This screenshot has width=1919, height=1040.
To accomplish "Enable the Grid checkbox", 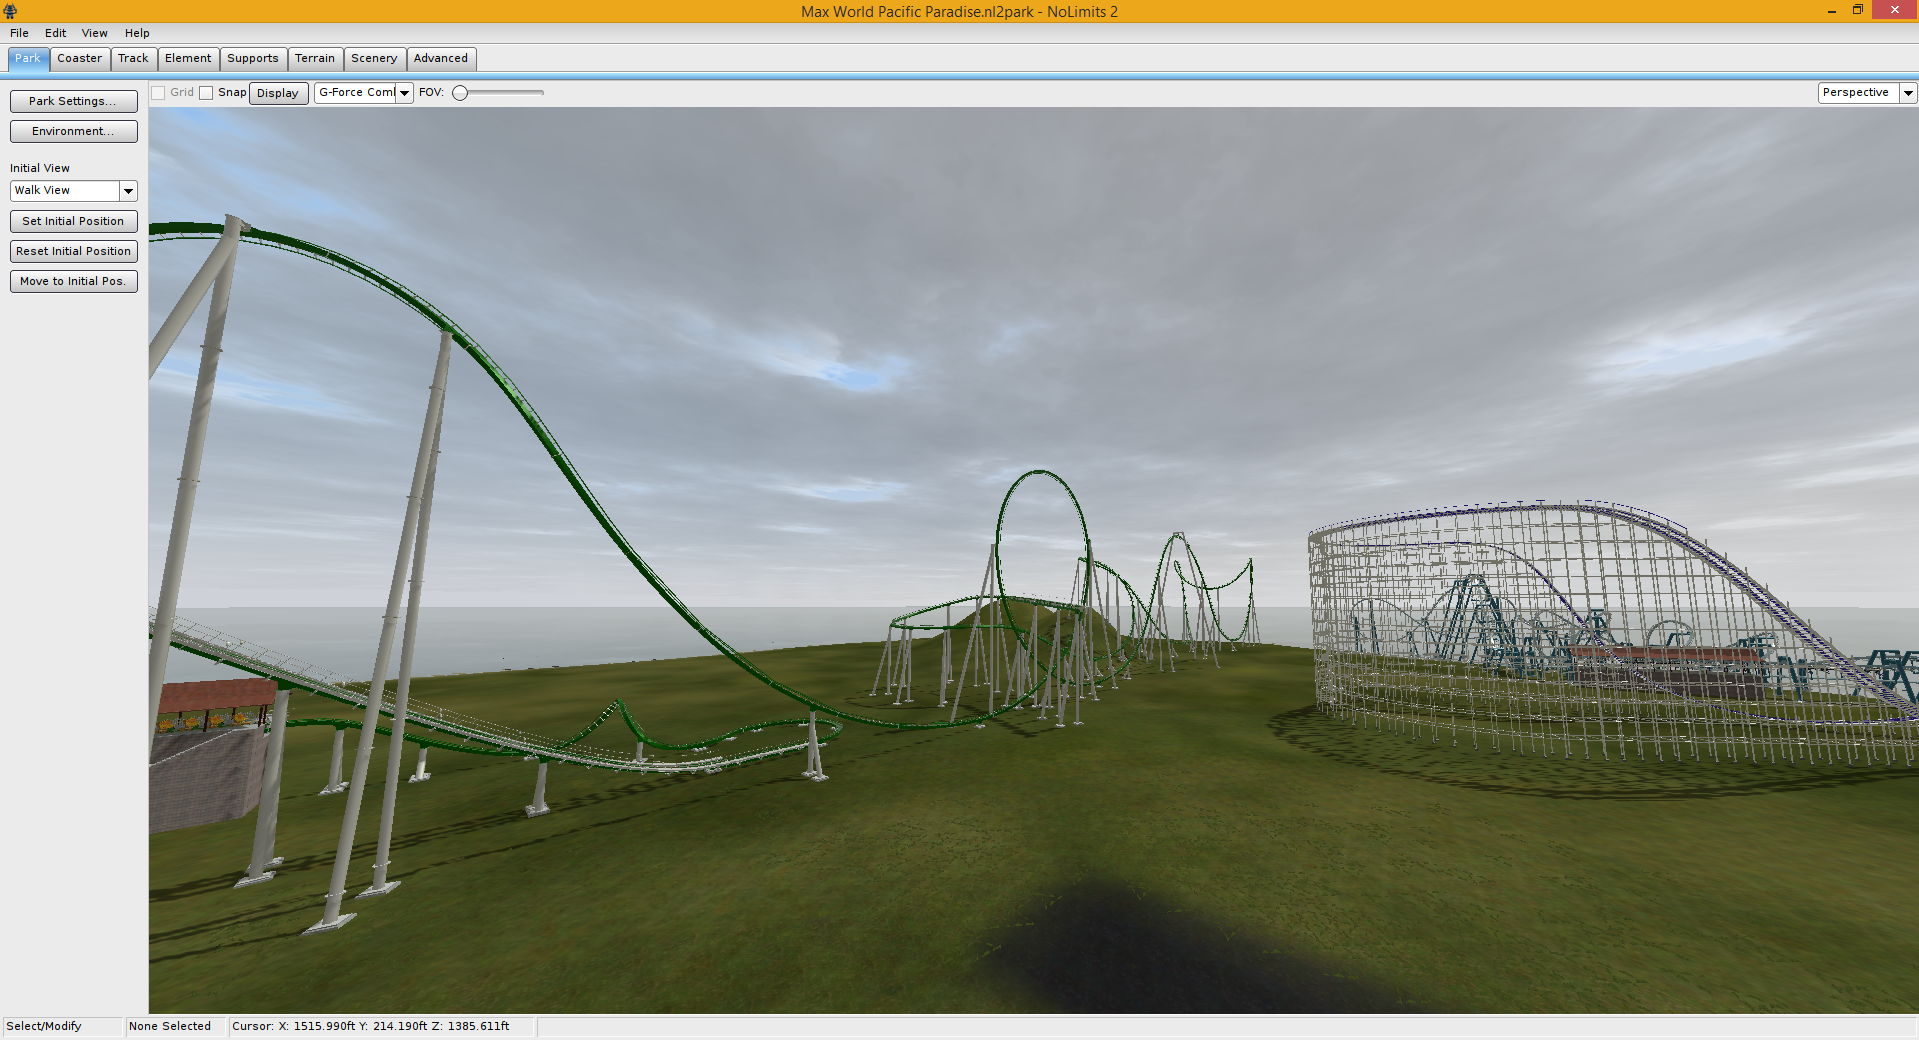I will coord(158,93).
